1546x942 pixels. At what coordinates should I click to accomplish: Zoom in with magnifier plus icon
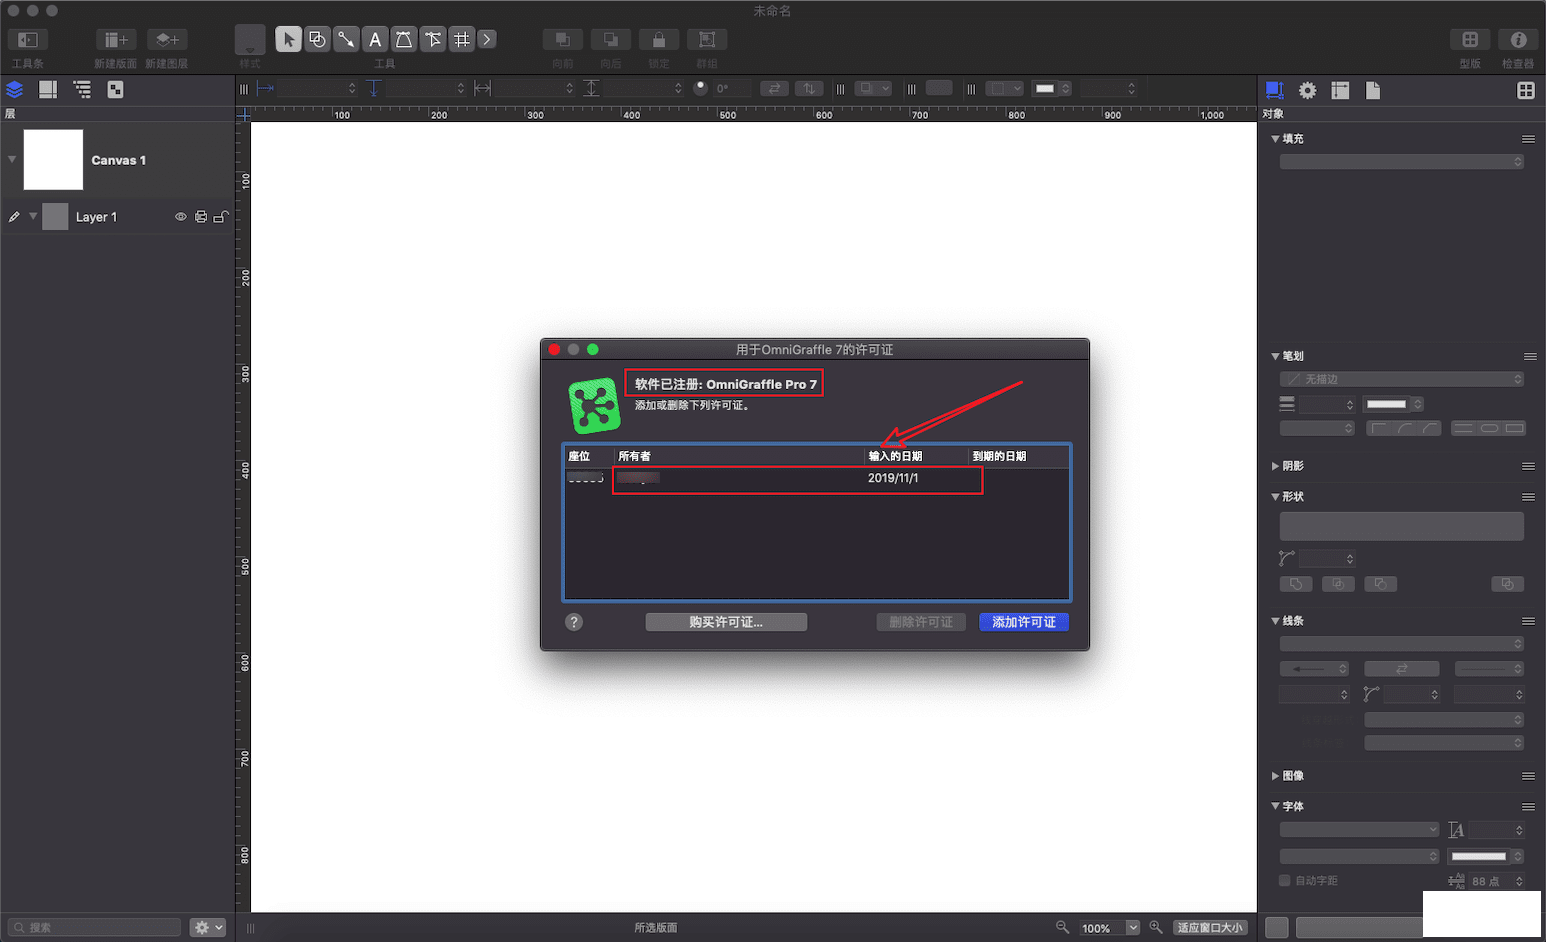1156,927
